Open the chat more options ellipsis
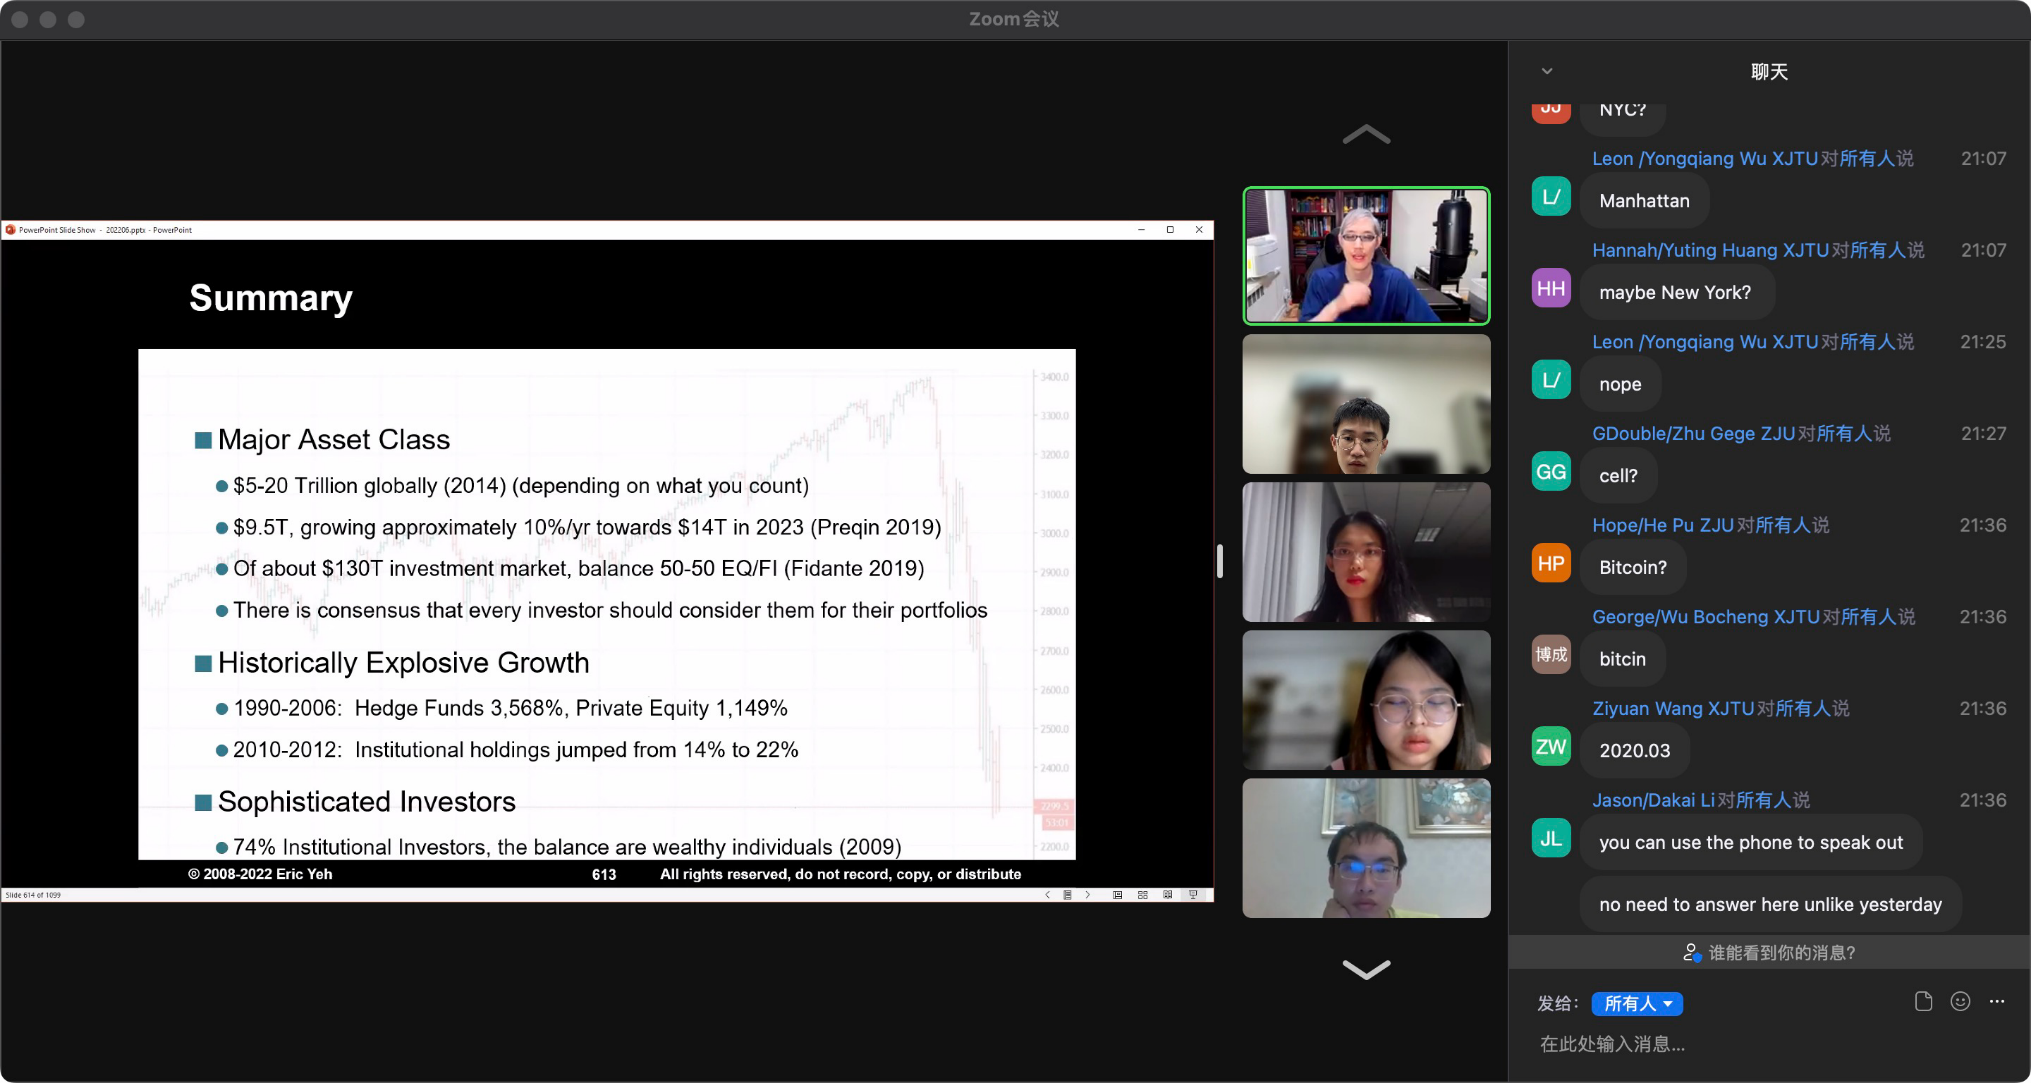This screenshot has width=2031, height=1083. (1997, 1002)
